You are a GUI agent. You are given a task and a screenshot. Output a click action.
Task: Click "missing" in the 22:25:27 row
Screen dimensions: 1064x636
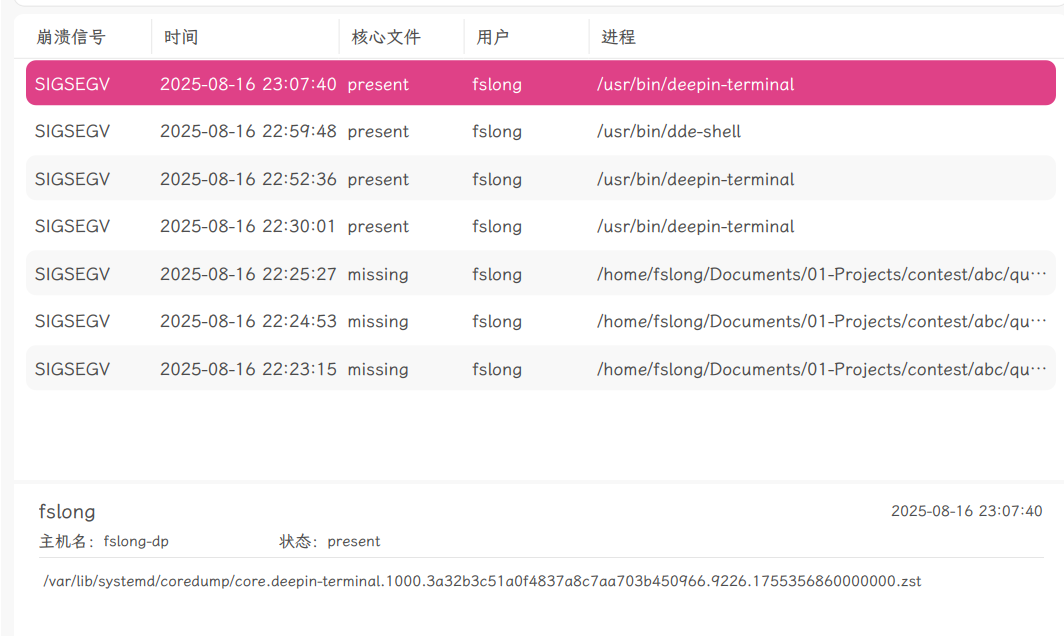[x=378, y=274]
